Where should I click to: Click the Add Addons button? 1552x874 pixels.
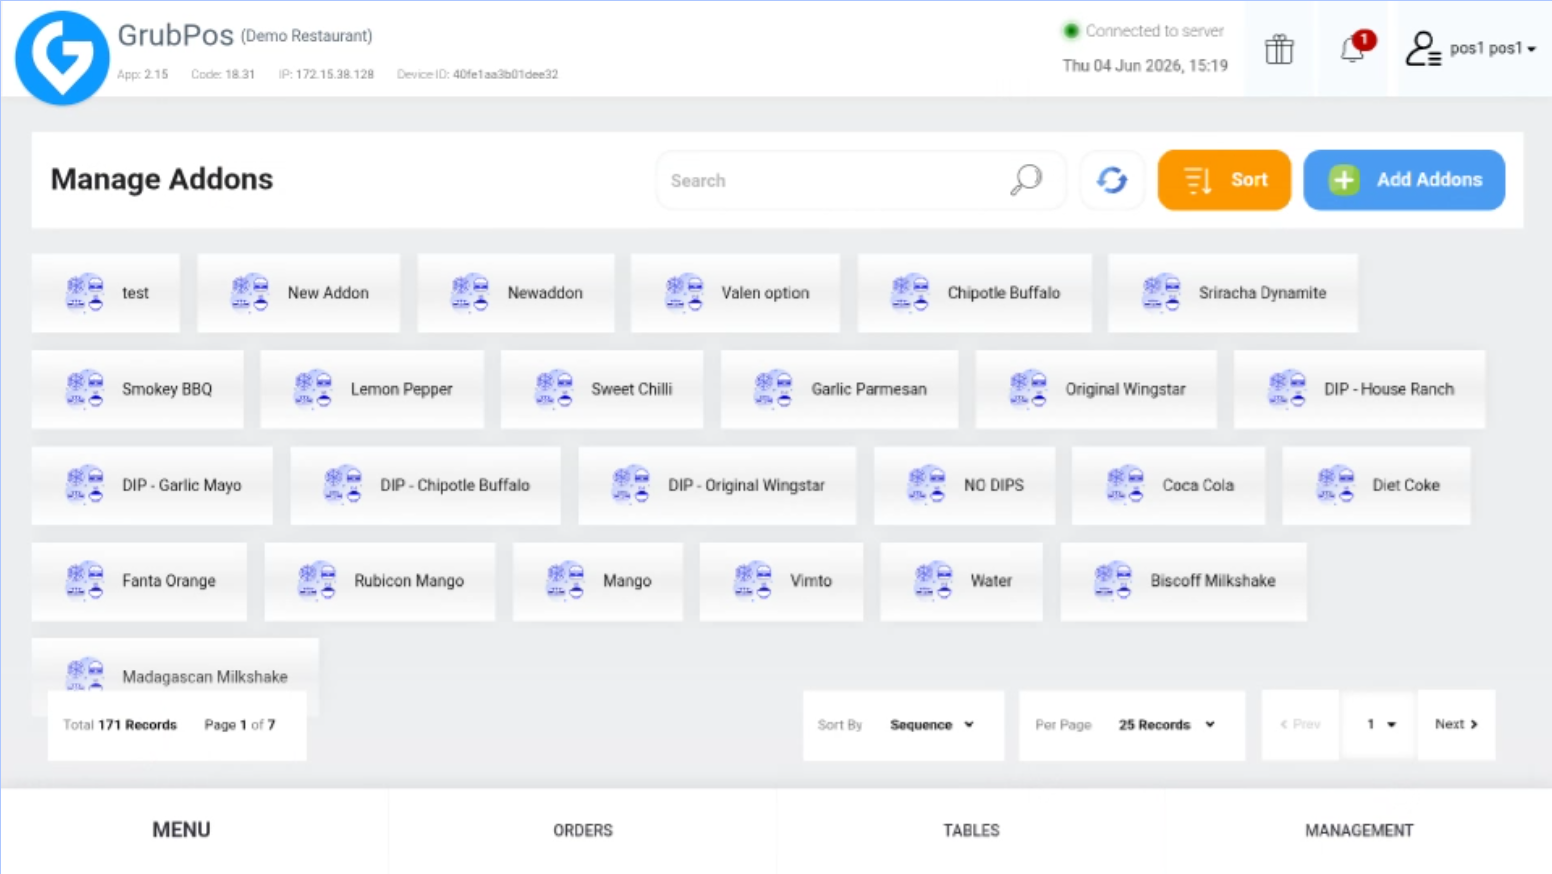coord(1404,180)
